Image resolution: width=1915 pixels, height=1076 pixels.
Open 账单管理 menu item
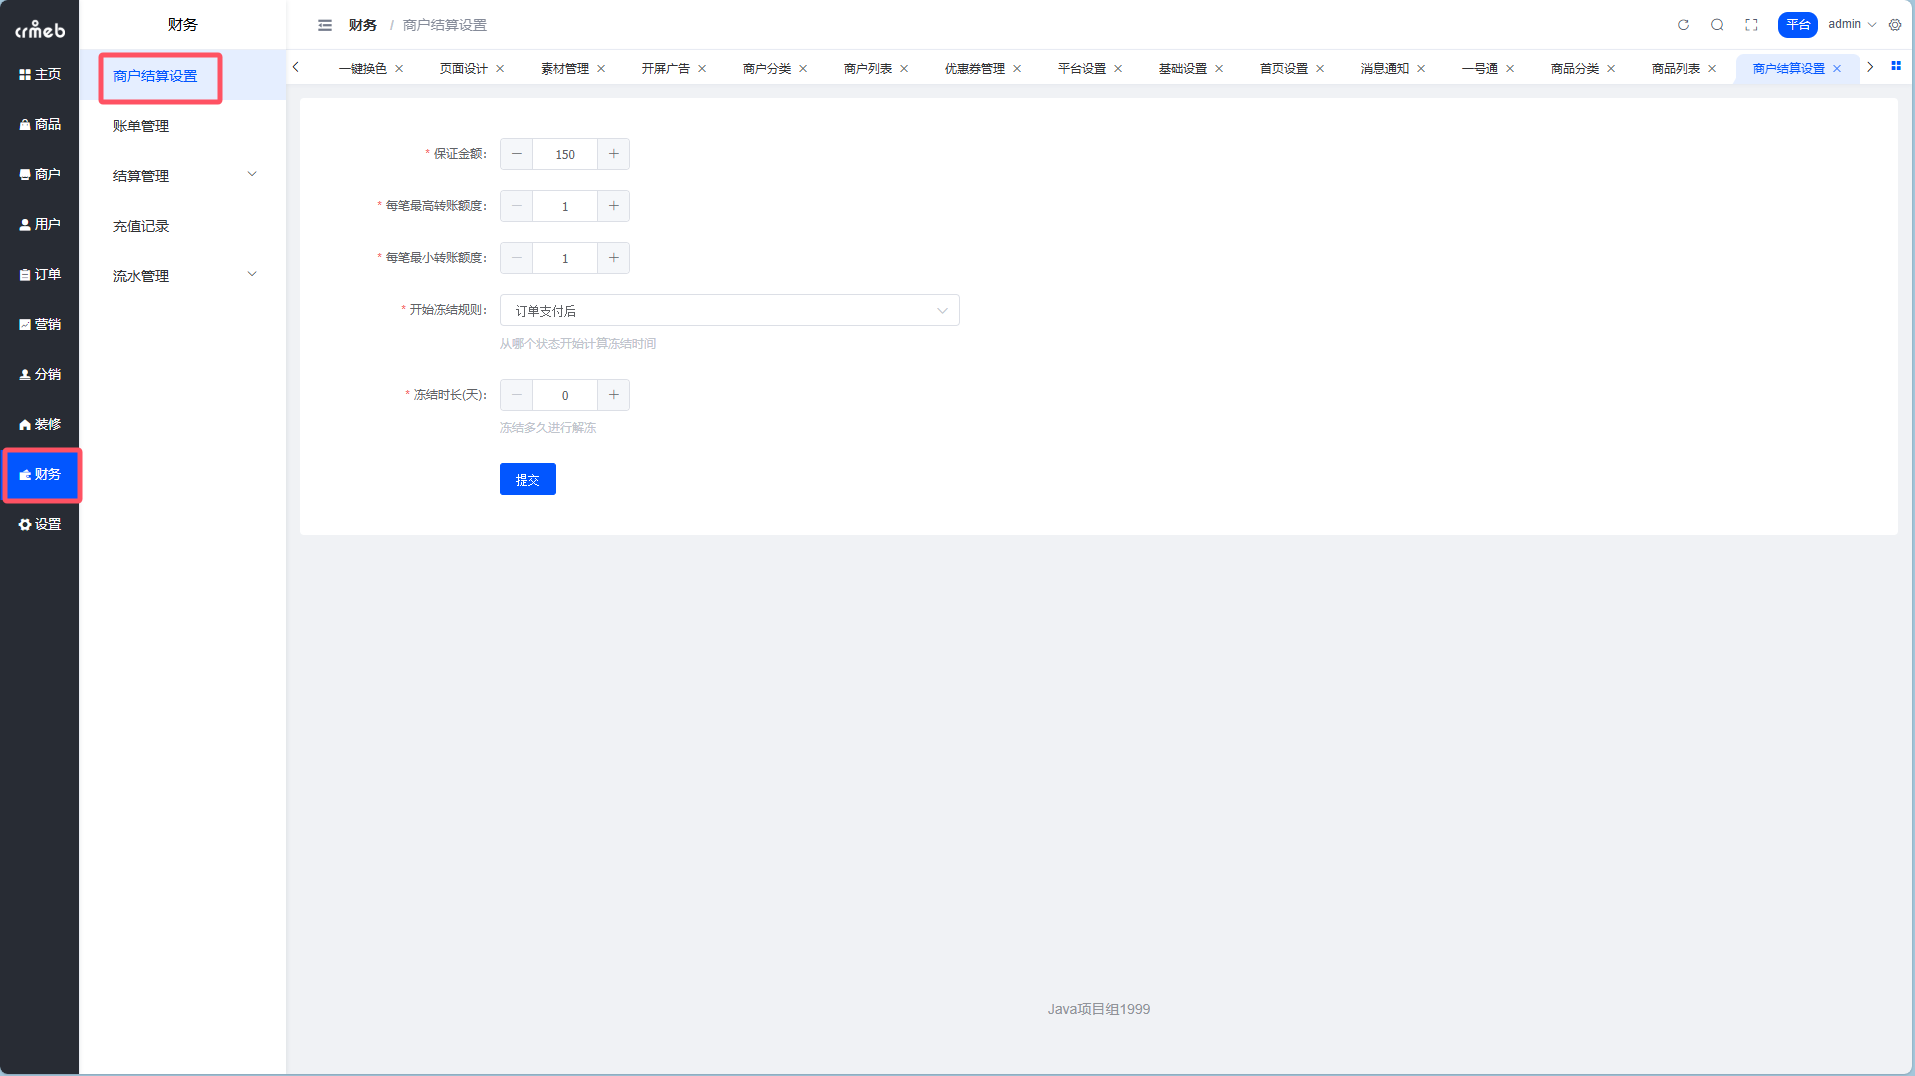tap(141, 126)
